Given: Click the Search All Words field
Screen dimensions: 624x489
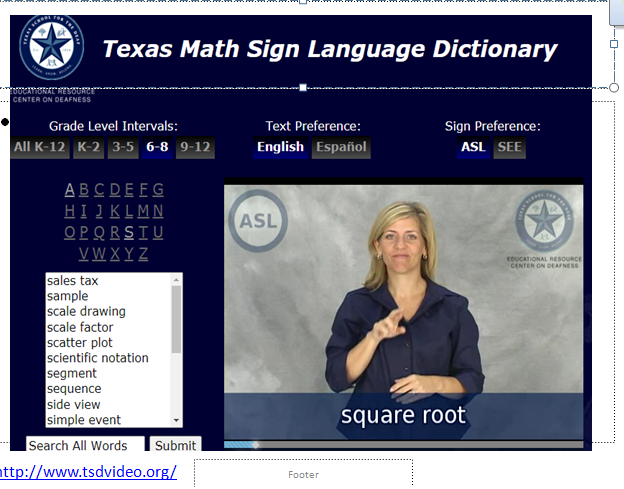Looking at the screenshot, I should pyautogui.click(x=85, y=446).
